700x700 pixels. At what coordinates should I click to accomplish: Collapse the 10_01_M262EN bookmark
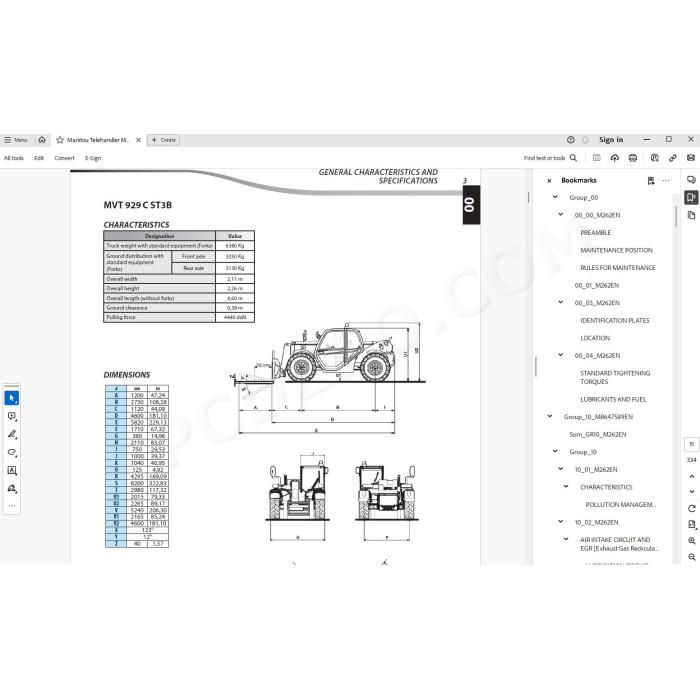coord(561,469)
